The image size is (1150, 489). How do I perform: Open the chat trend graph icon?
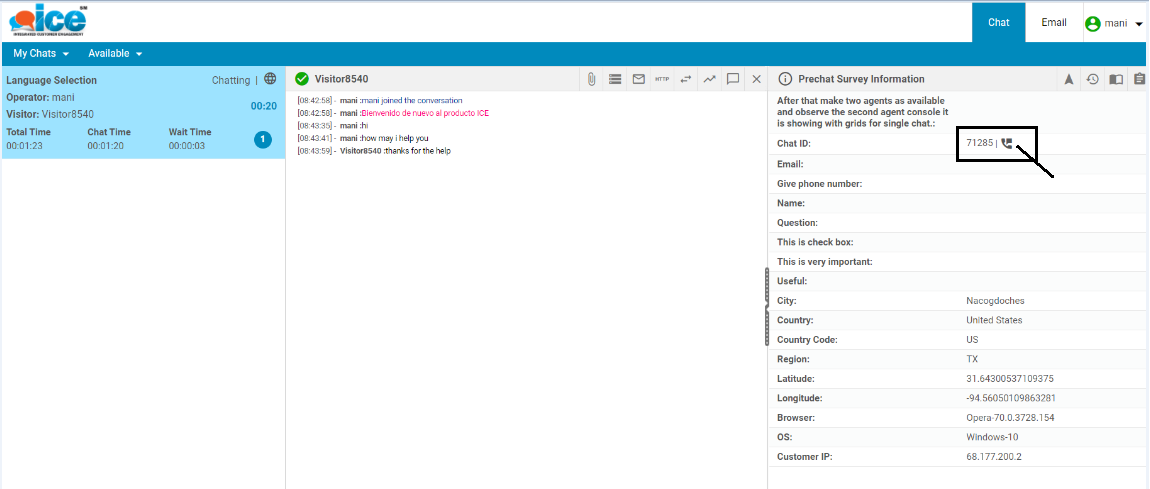coord(709,79)
